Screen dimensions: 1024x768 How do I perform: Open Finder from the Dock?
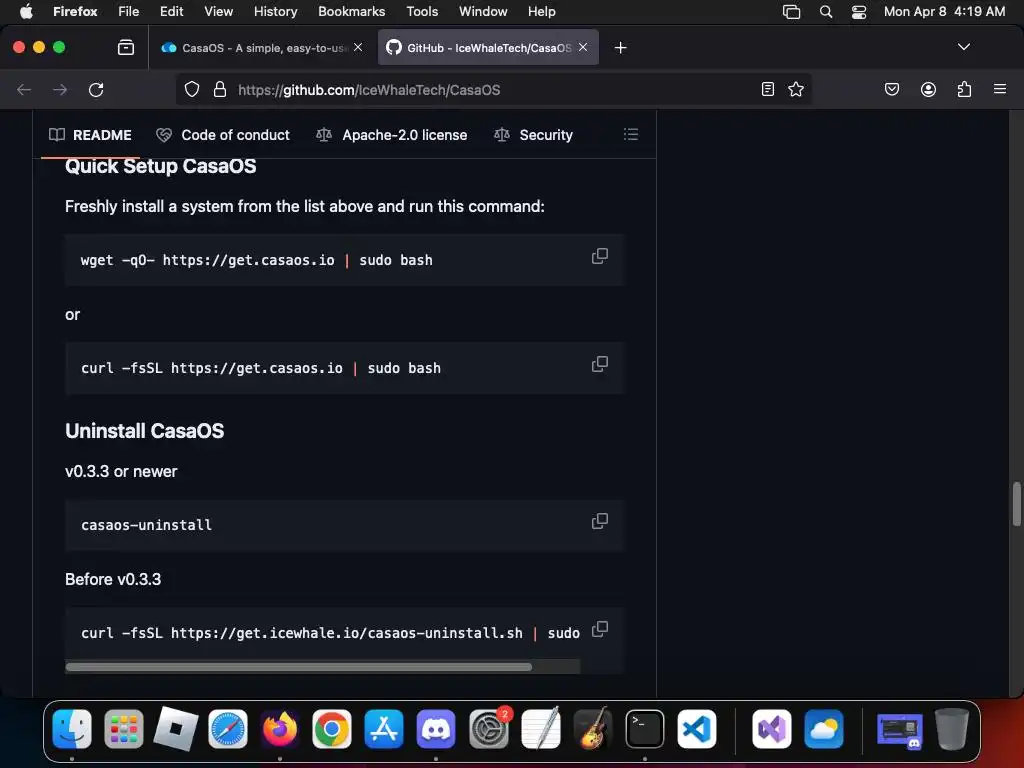[72, 729]
